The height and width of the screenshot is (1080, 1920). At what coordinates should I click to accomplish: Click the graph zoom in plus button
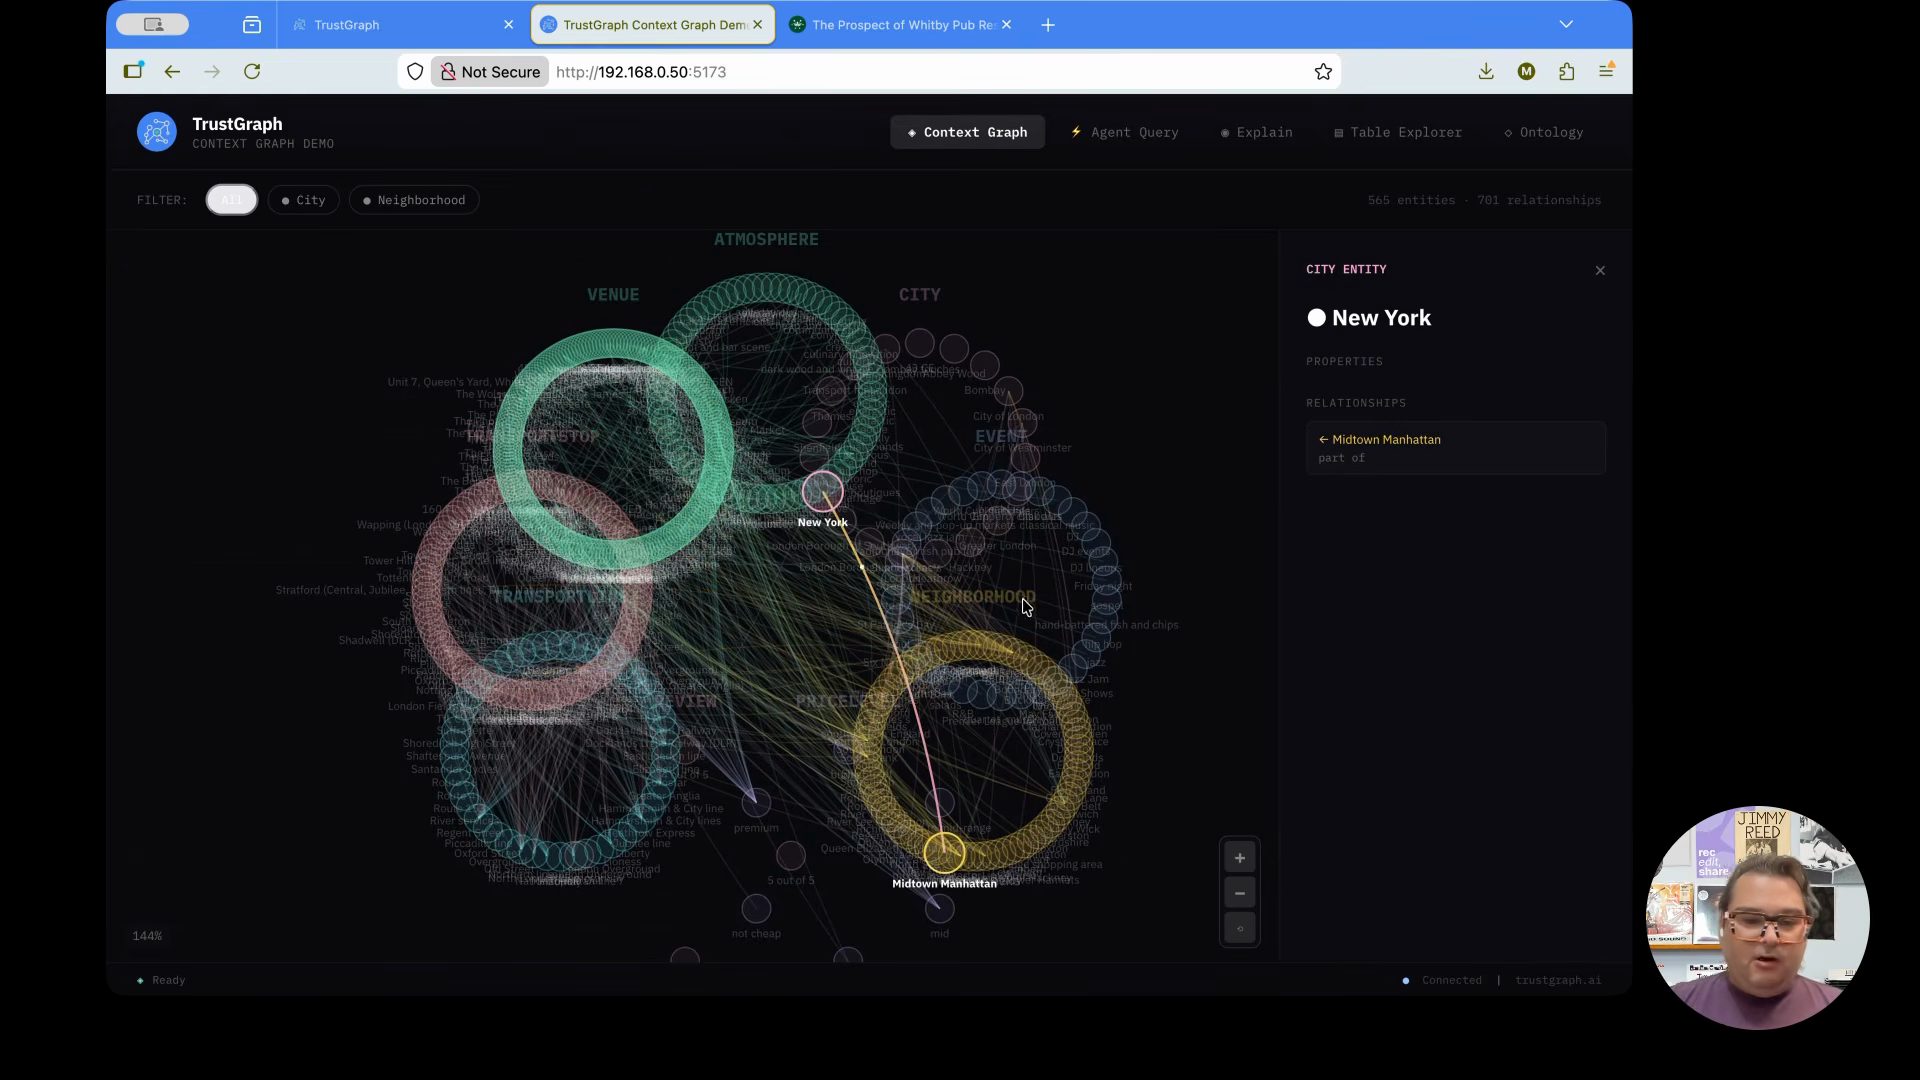(1239, 858)
